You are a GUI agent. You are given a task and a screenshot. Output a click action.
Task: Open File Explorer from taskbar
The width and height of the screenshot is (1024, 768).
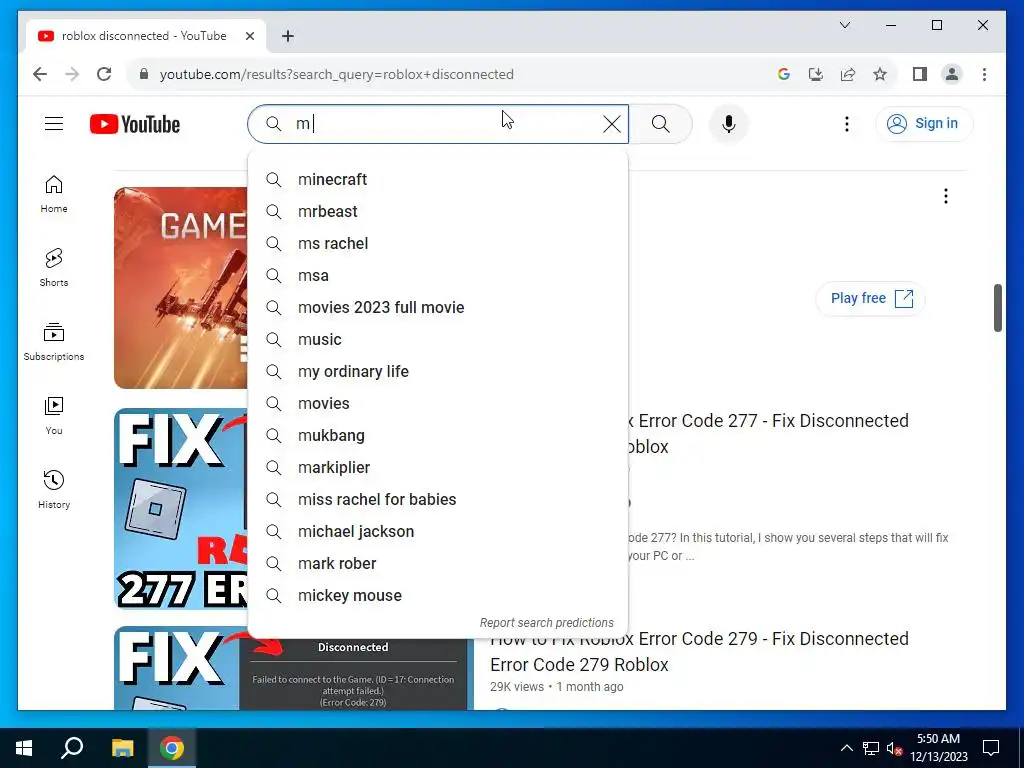click(122, 748)
